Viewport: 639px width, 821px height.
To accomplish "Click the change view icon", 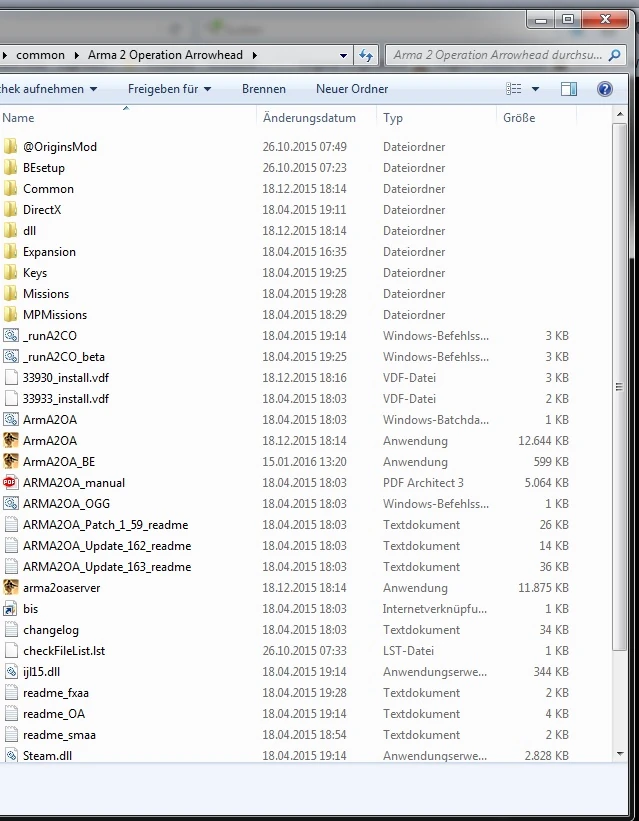I will point(513,89).
